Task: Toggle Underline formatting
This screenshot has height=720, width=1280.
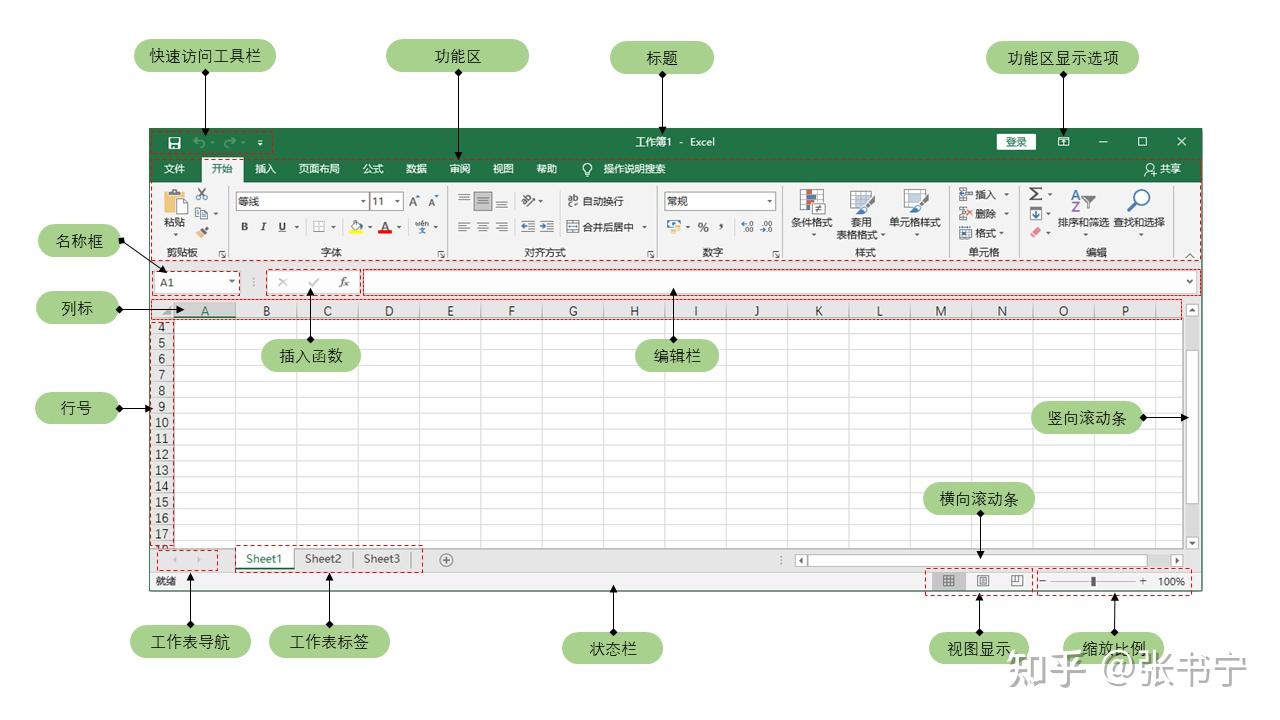Action: click(x=282, y=227)
